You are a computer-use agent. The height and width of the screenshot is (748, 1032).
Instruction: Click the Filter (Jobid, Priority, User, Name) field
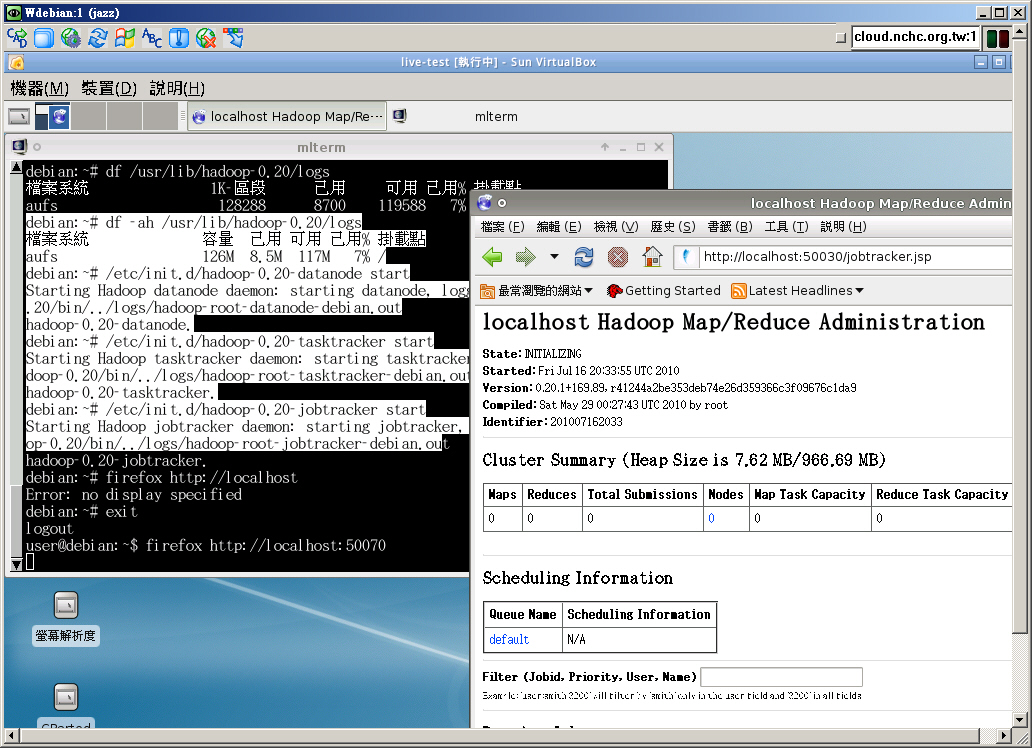pyautogui.click(x=781, y=677)
